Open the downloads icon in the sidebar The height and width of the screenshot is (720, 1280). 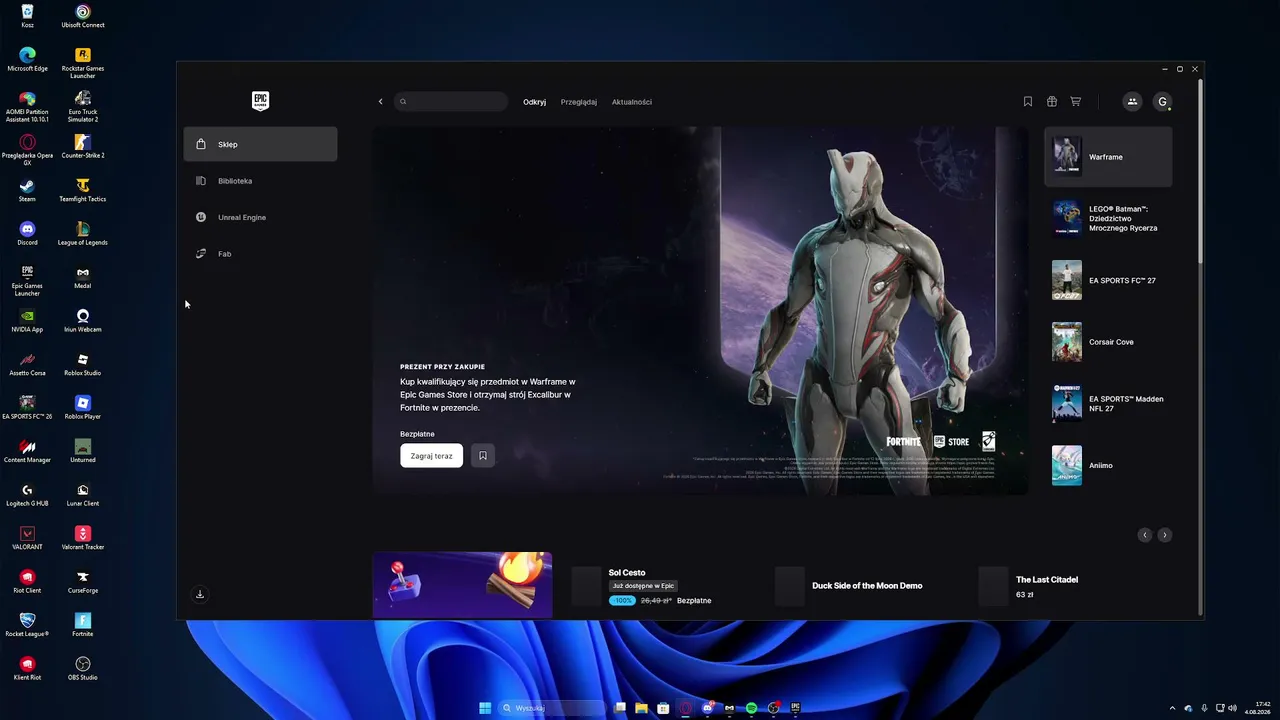coord(200,594)
